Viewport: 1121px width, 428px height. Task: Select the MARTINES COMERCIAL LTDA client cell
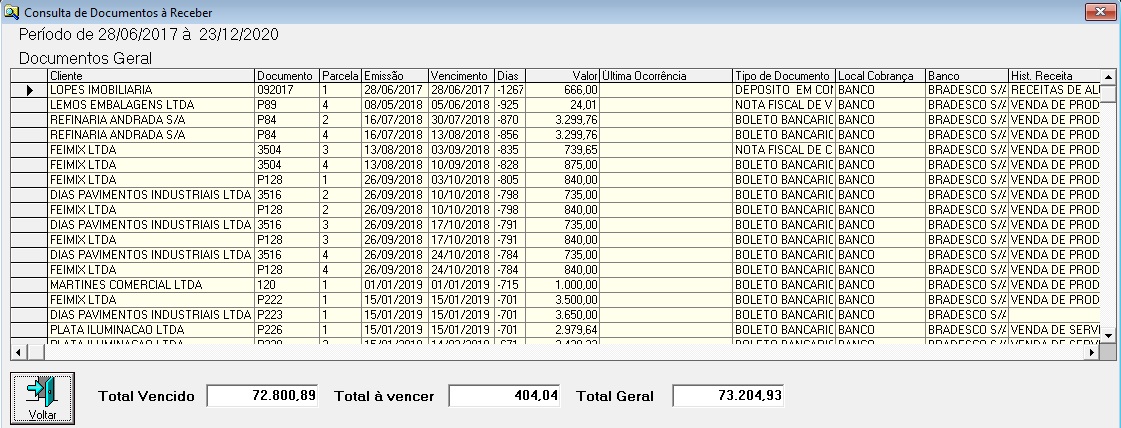point(150,285)
